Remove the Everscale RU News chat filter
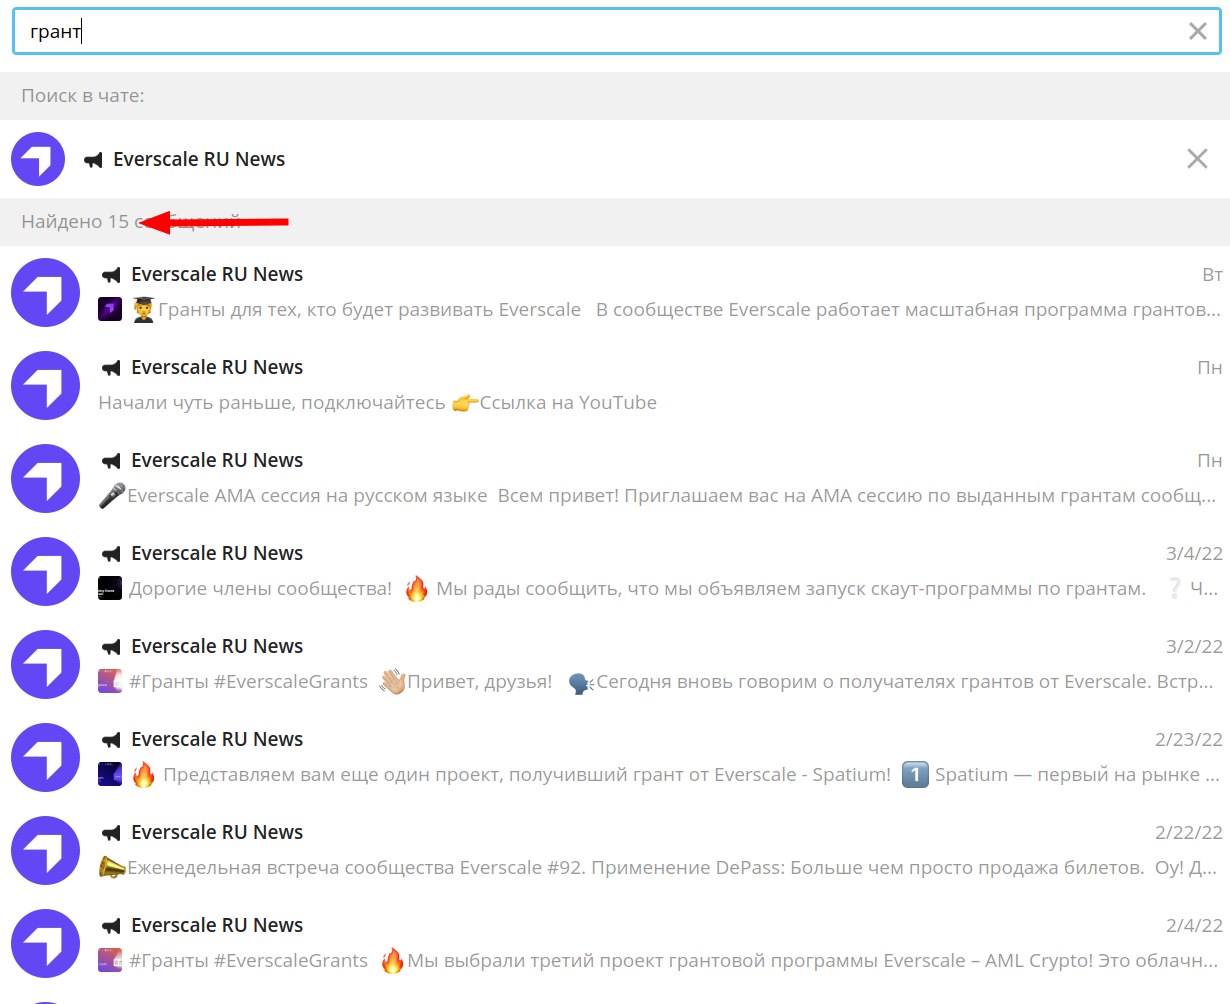Image resolution: width=1230 pixels, height=1004 pixels. (1196, 159)
